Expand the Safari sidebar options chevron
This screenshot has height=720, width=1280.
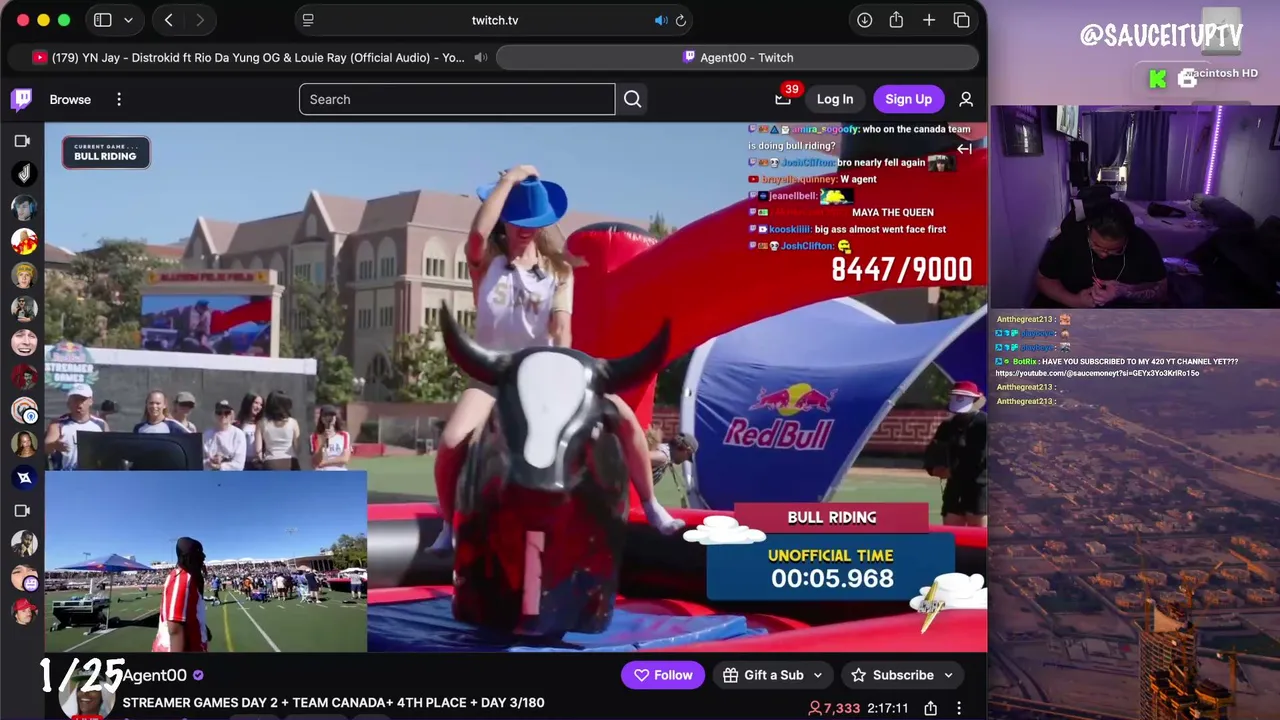click(128, 20)
